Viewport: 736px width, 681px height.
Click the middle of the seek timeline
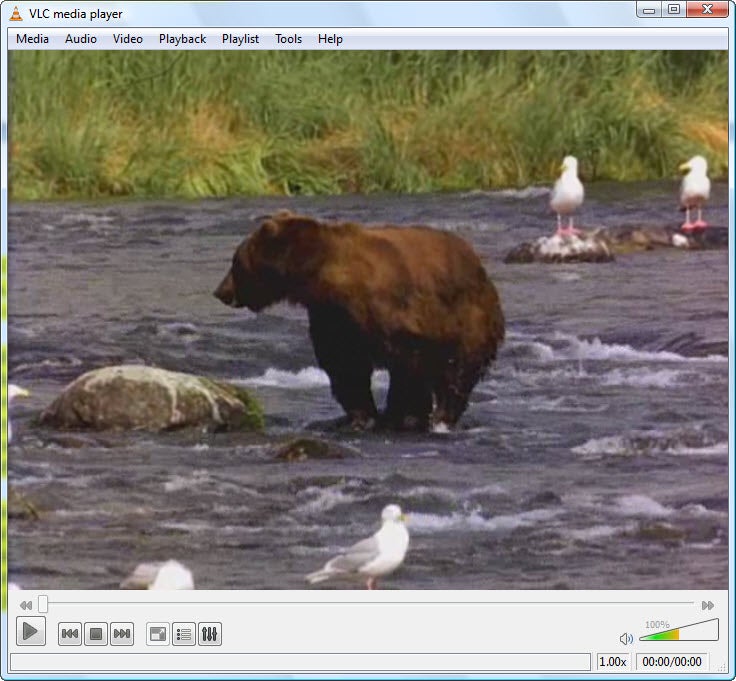(x=367, y=603)
